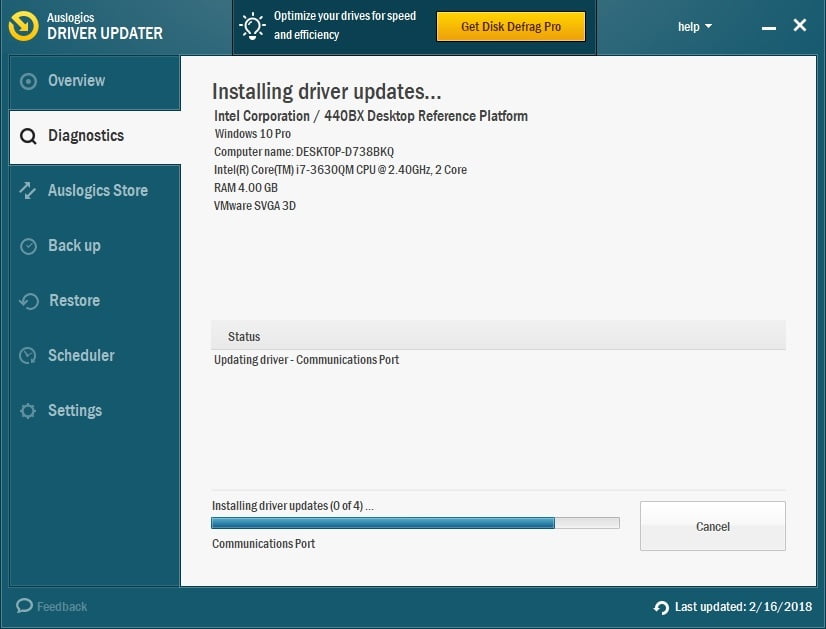Click the 'Installing driver updates (0 of 4)' label
The image size is (826, 629).
tap(292, 506)
